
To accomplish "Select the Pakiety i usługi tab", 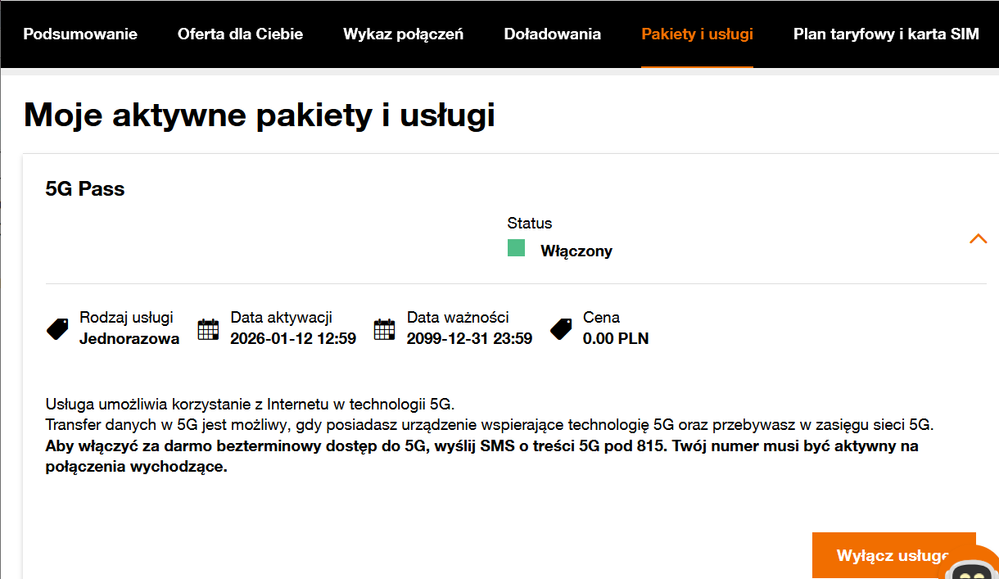I will [x=697, y=34].
